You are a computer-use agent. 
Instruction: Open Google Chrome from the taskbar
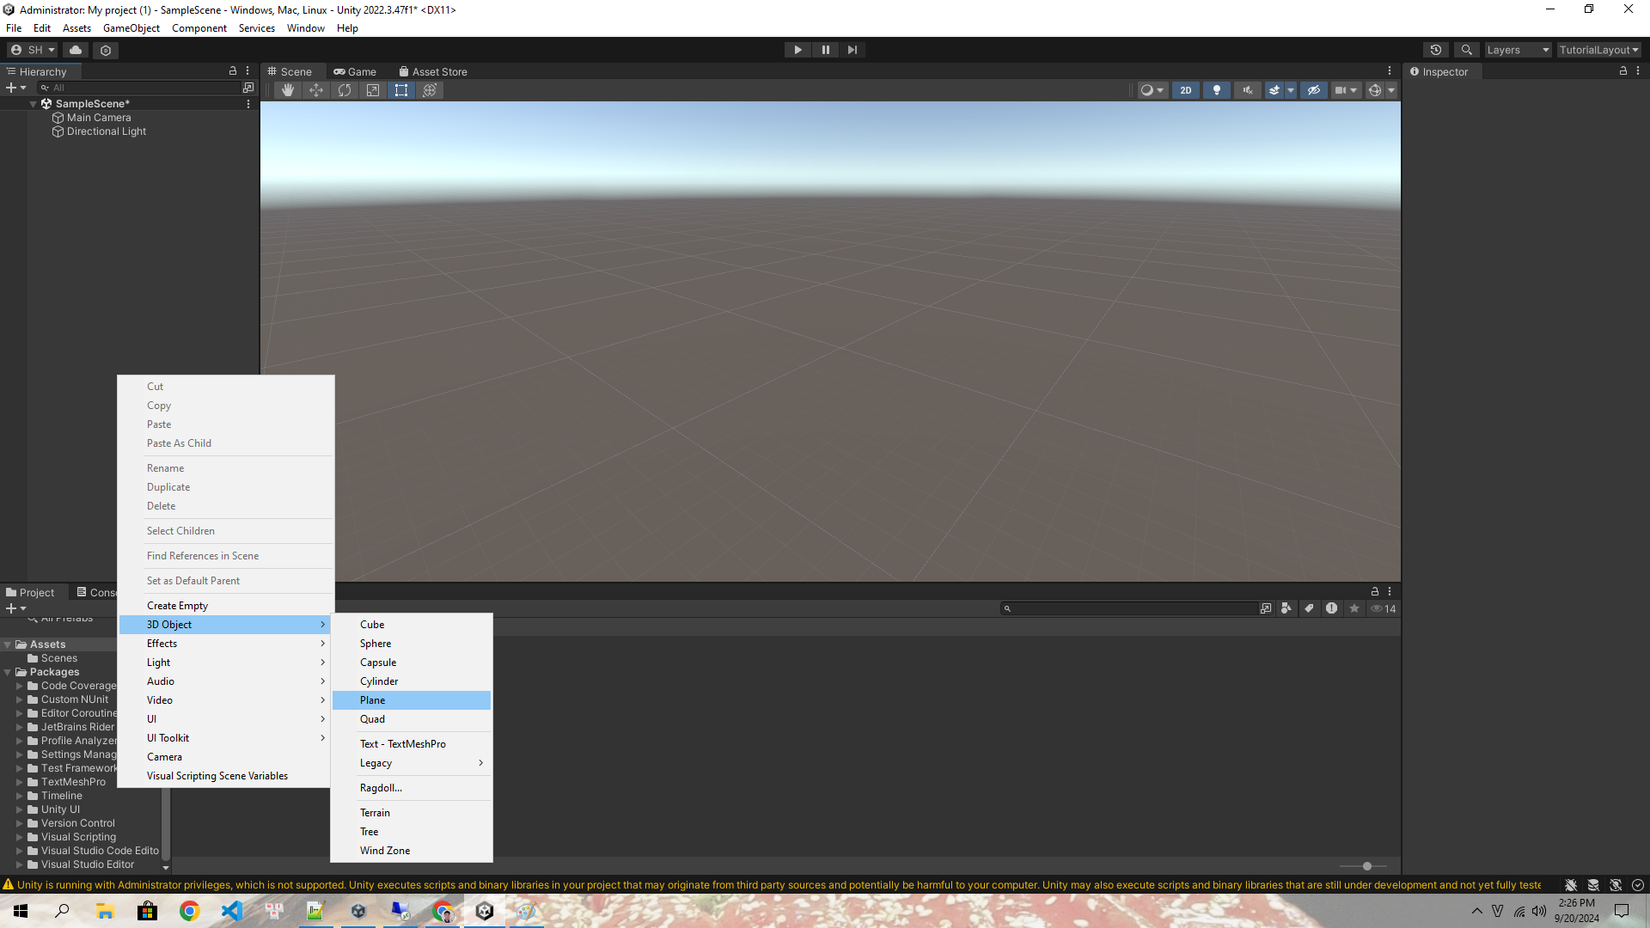coord(190,911)
